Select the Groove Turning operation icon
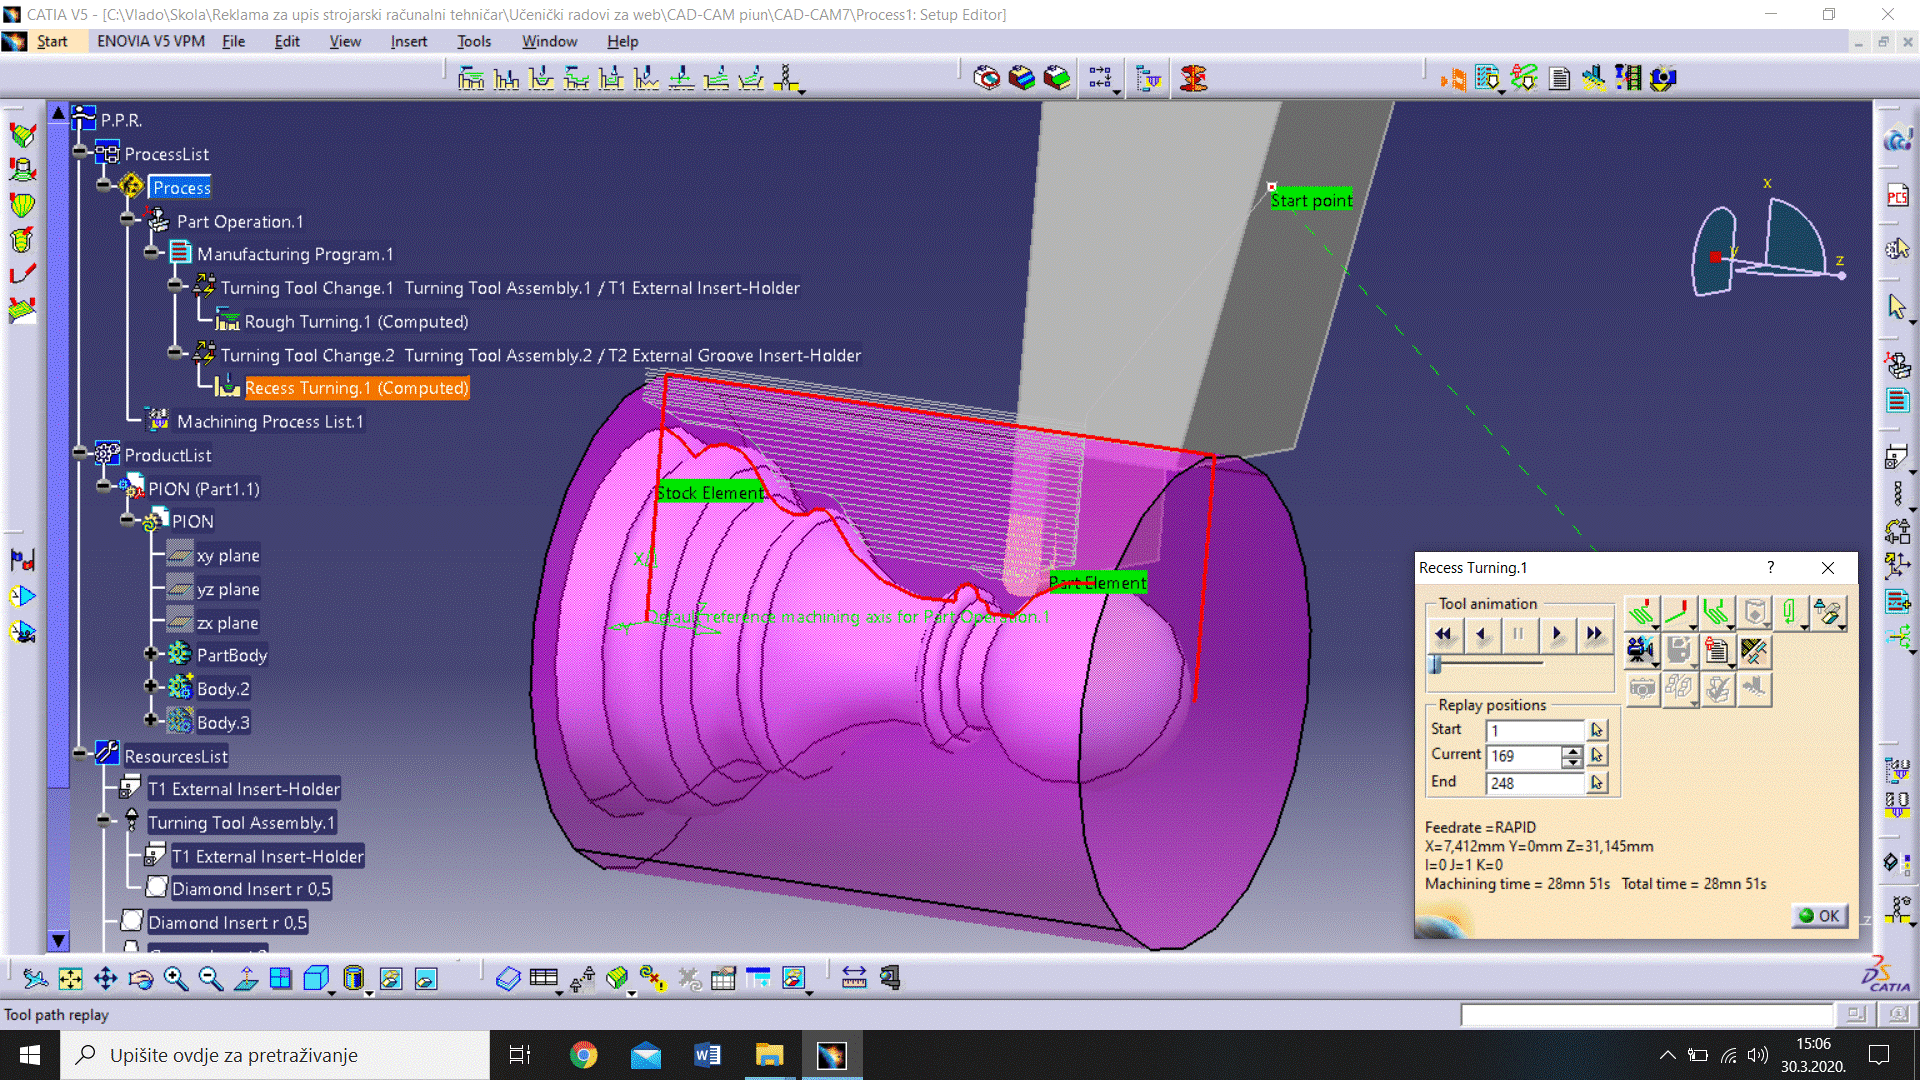The height and width of the screenshot is (1080, 1920). [506, 78]
